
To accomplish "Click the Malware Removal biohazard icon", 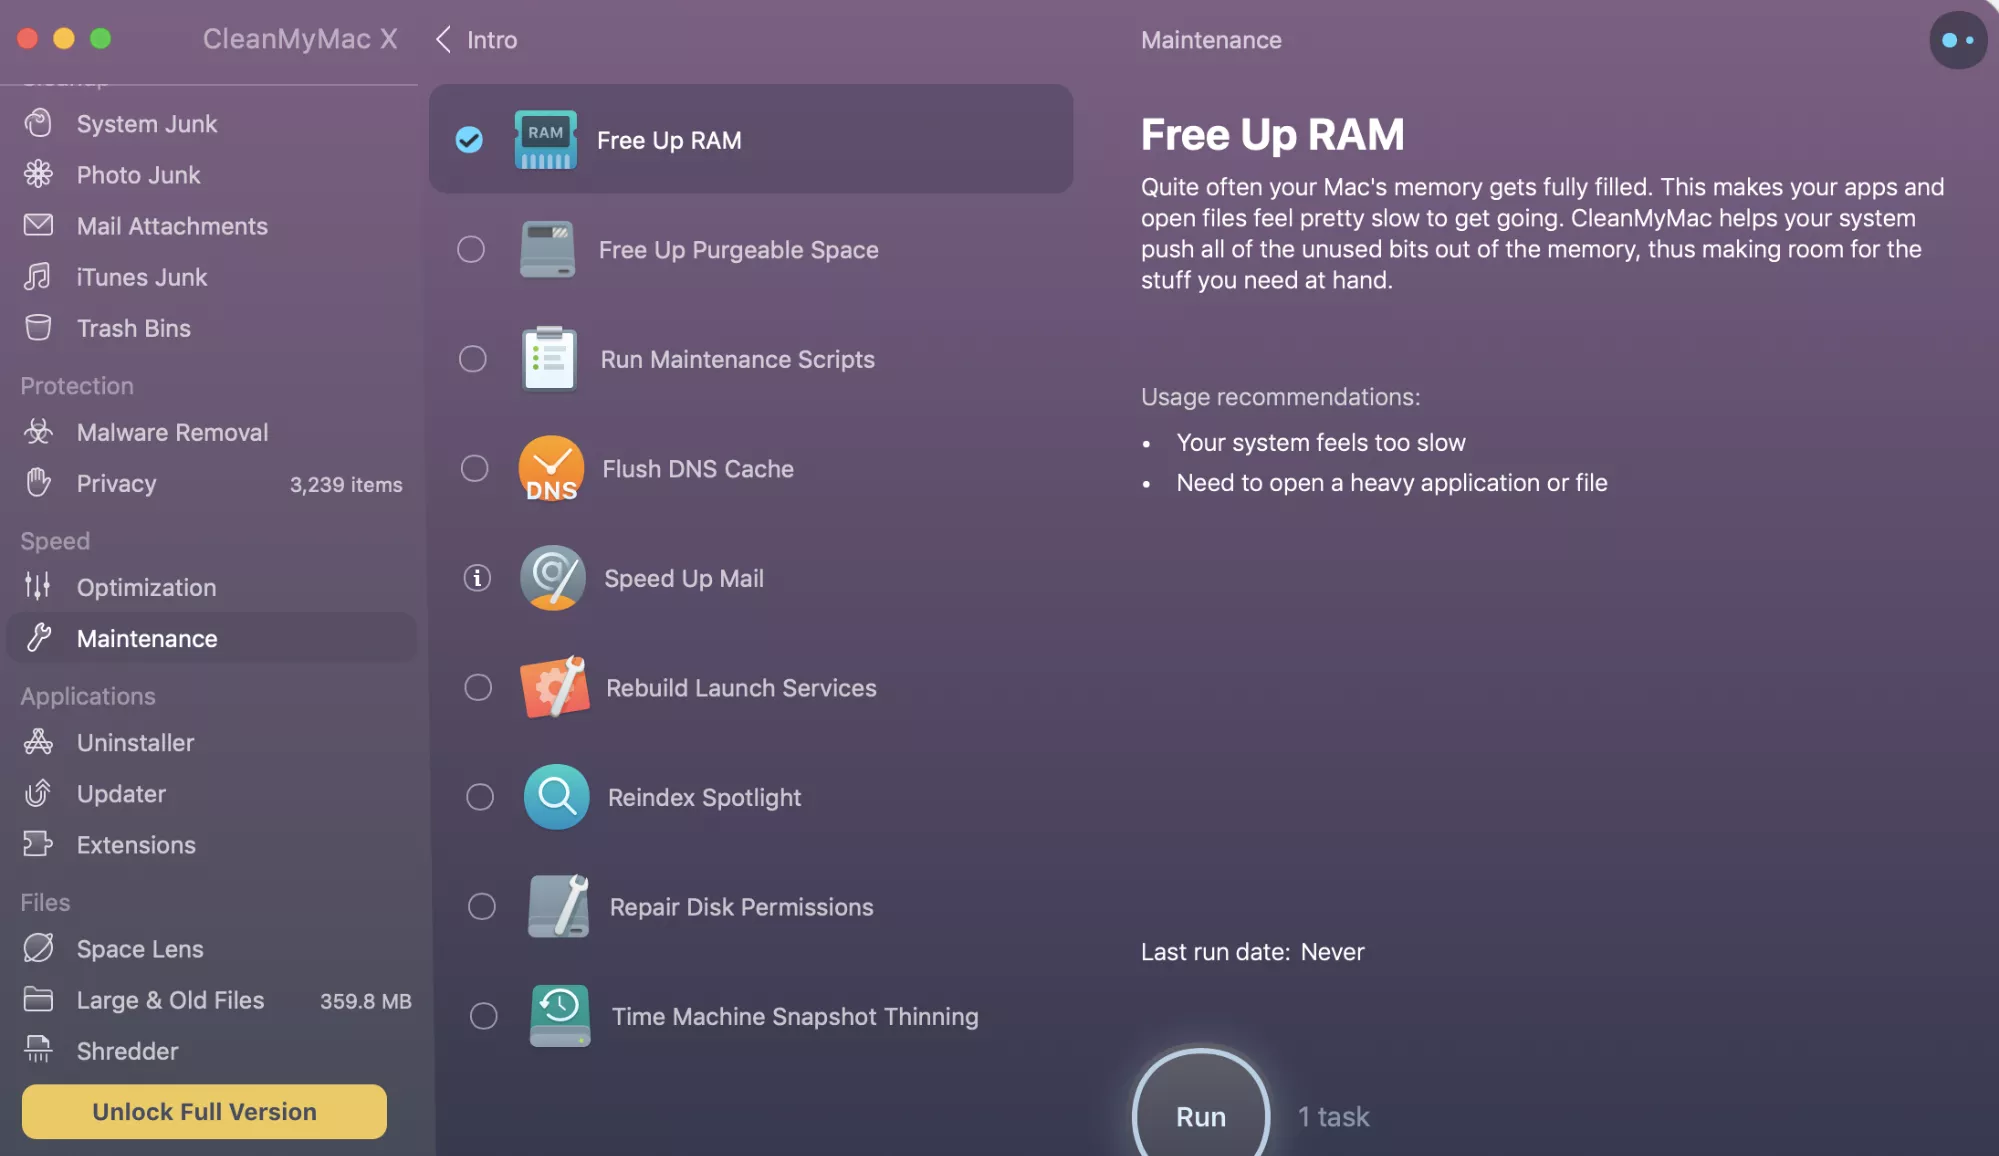I will [x=38, y=431].
